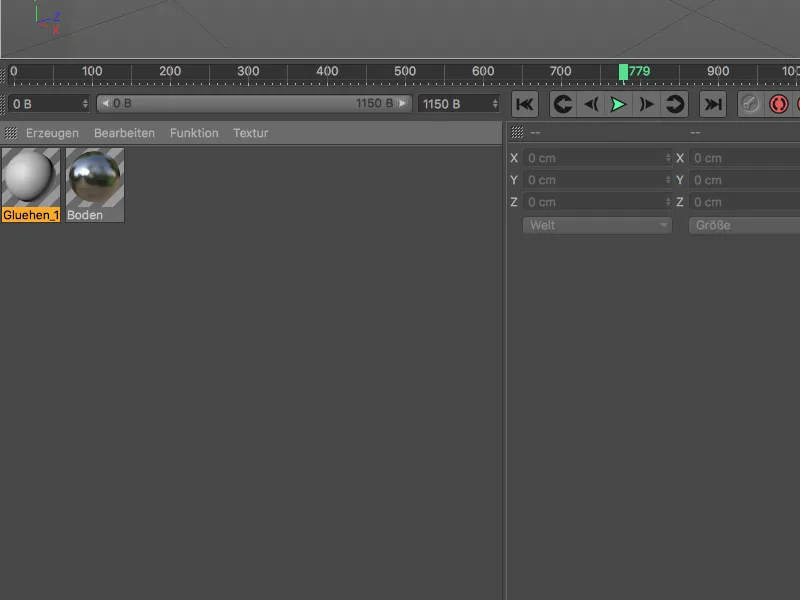
Task: Go to the previous keyframe
Action: click(x=563, y=104)
